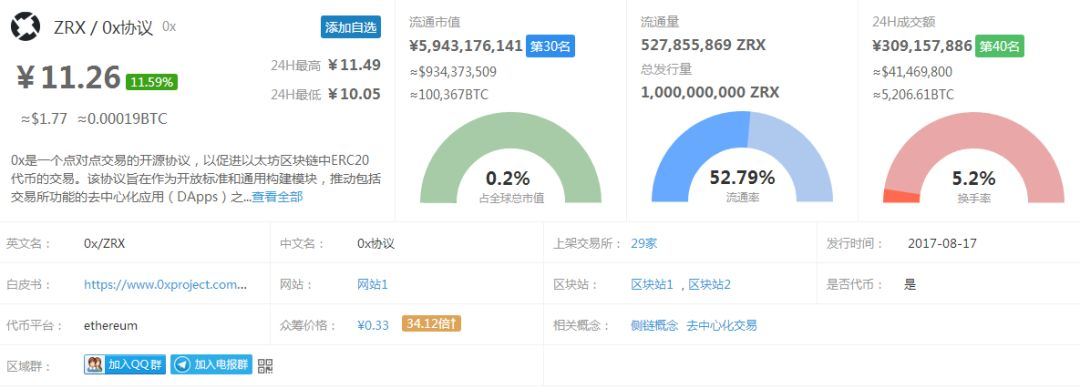Image resolution: width=1080 pixels, height=389 pixels.
Task: Open 区块站1 block explorer link
Action: tap(652, 284)
